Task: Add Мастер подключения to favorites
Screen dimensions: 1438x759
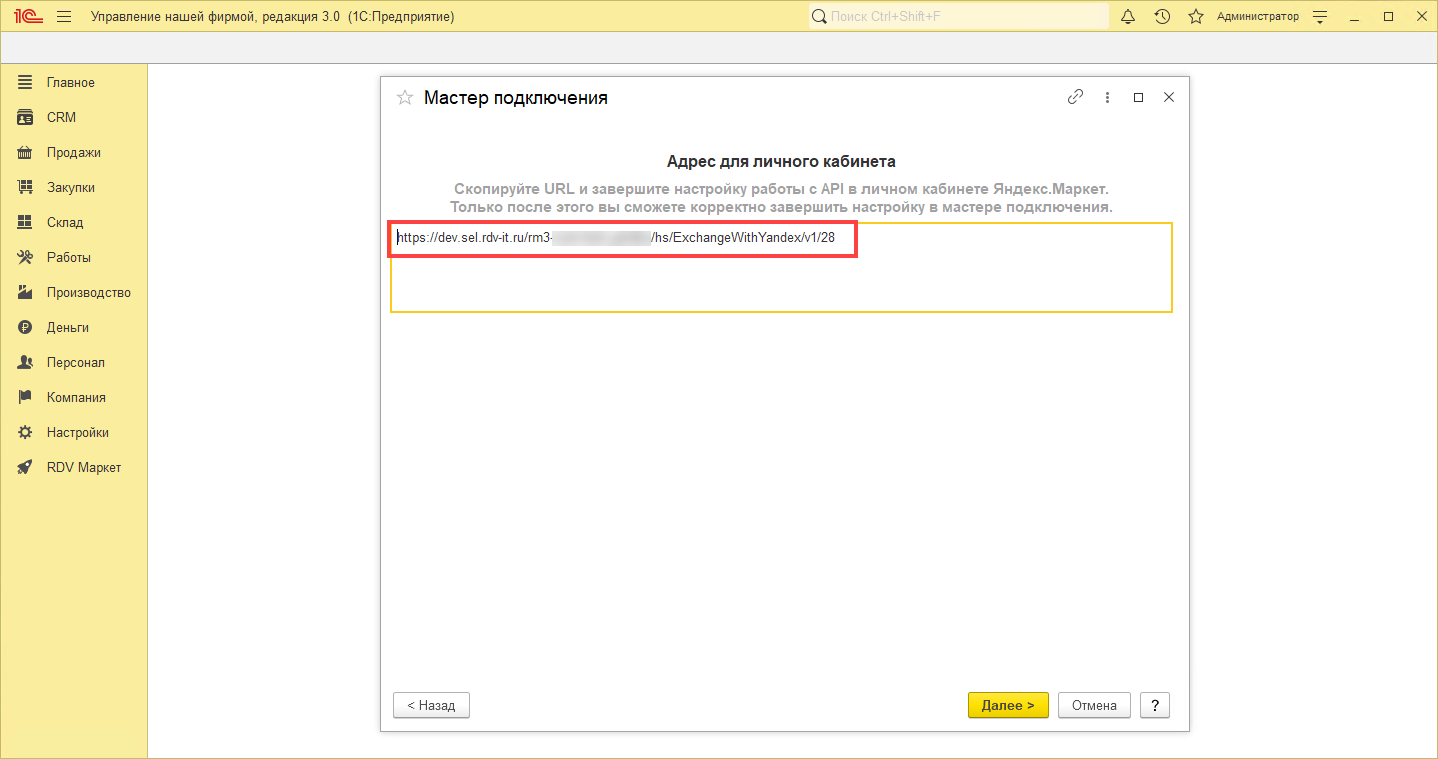Action: coord(405,98)
